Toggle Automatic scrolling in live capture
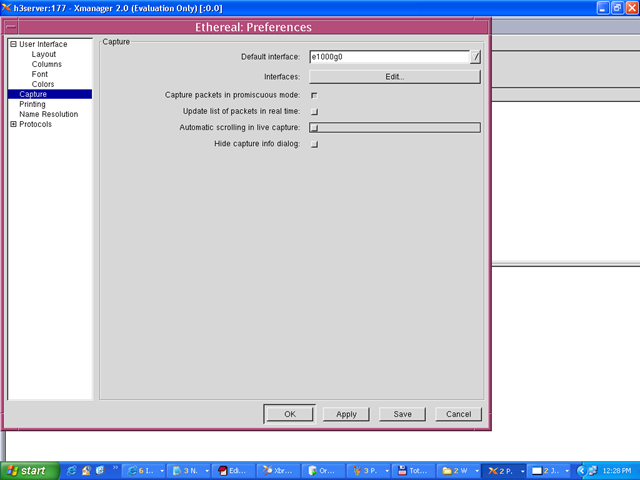This screenshot has height=480, width=640. coord(314,128)
